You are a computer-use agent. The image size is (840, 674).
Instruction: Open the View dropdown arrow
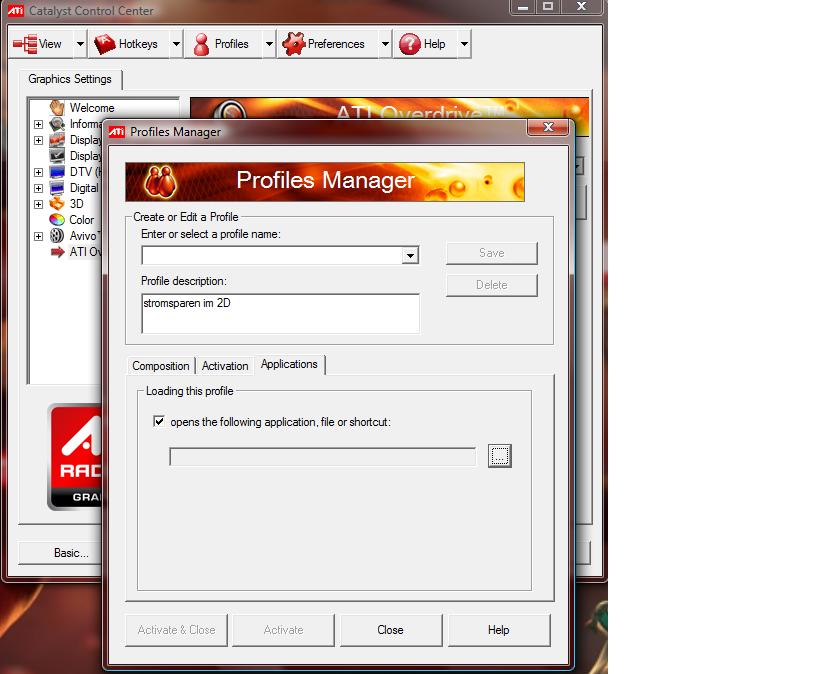point(80,44)
